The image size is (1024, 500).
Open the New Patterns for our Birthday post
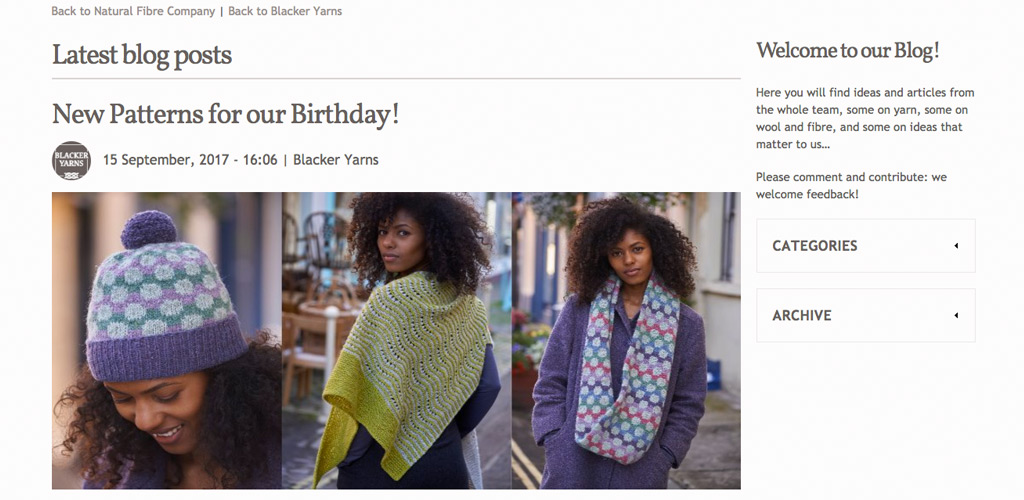[225, 114]
